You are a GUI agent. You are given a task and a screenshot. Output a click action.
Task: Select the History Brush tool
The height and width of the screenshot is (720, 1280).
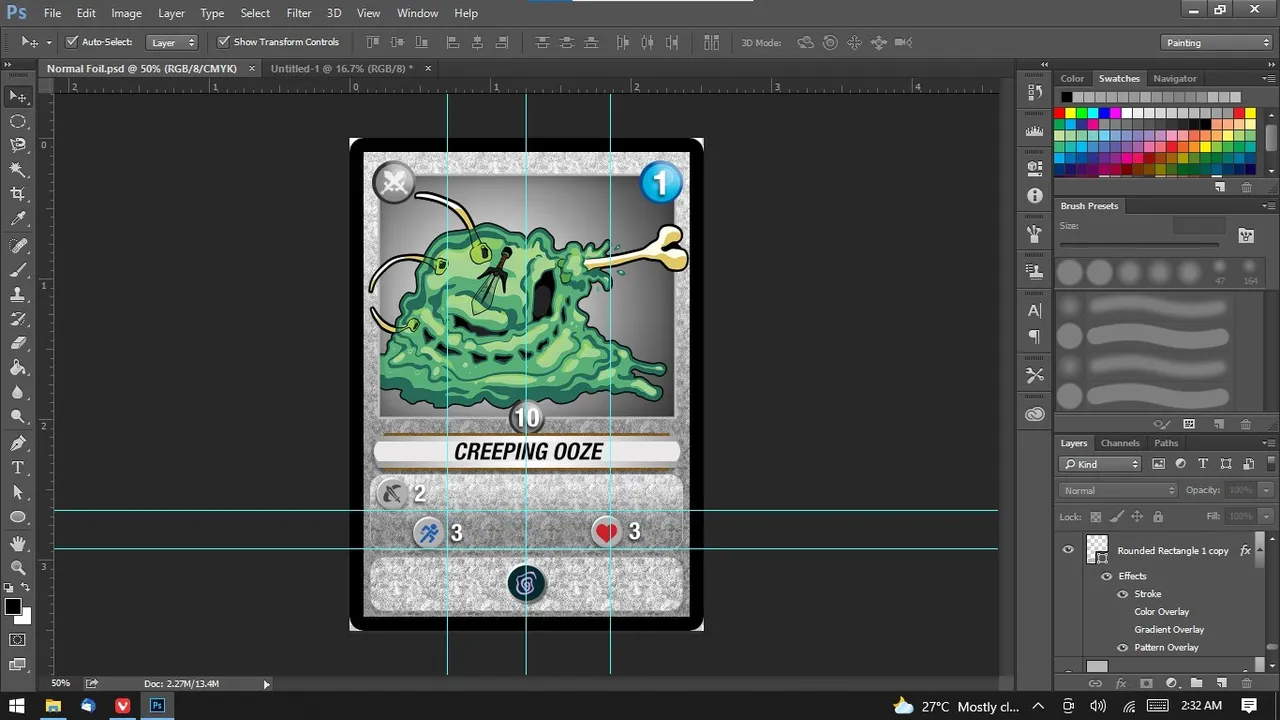point(18,319)
